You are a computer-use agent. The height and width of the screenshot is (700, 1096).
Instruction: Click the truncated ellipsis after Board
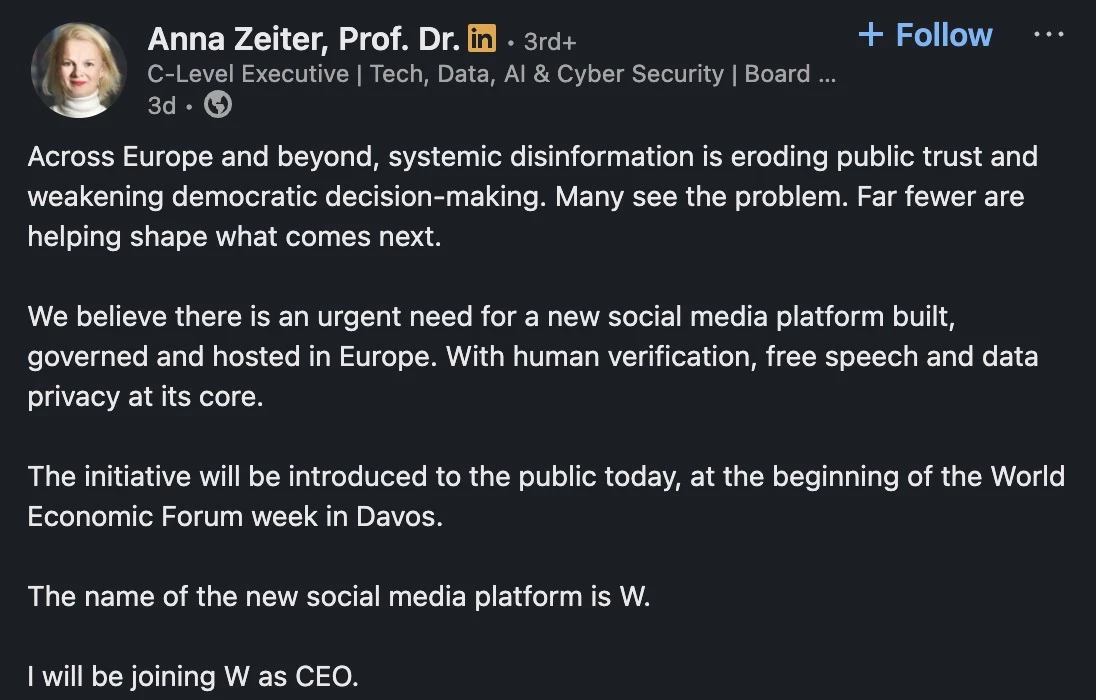[826, 74]
